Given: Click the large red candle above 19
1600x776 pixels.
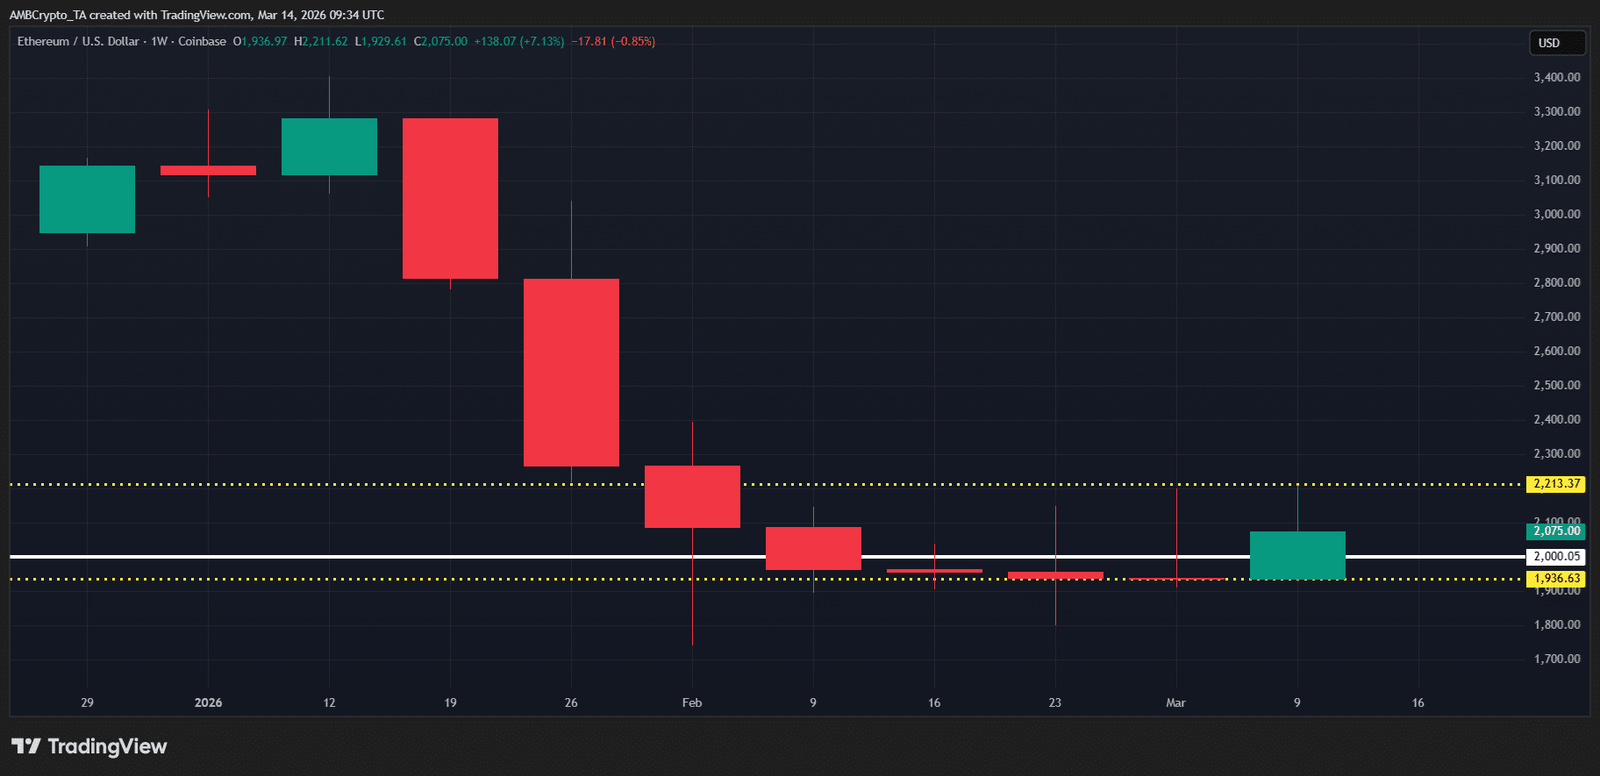Looking at the screenshot, I should tap(450, 198).
